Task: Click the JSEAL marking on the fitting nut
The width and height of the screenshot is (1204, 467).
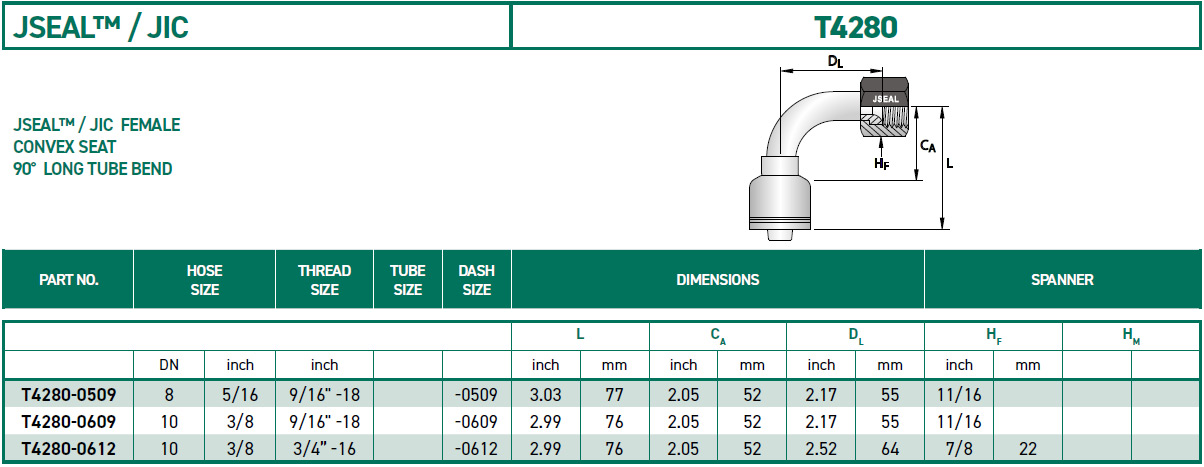Action: [x=885, y=99]
